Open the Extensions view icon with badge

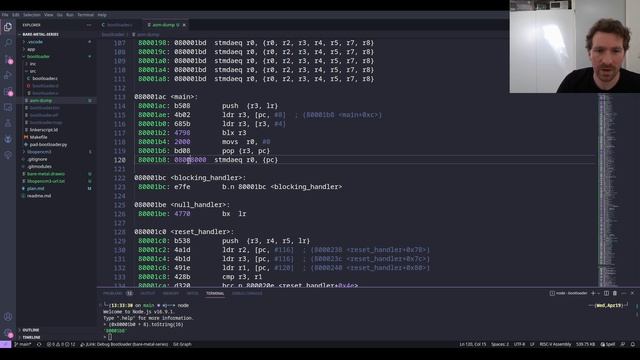[x=8, y=91]
